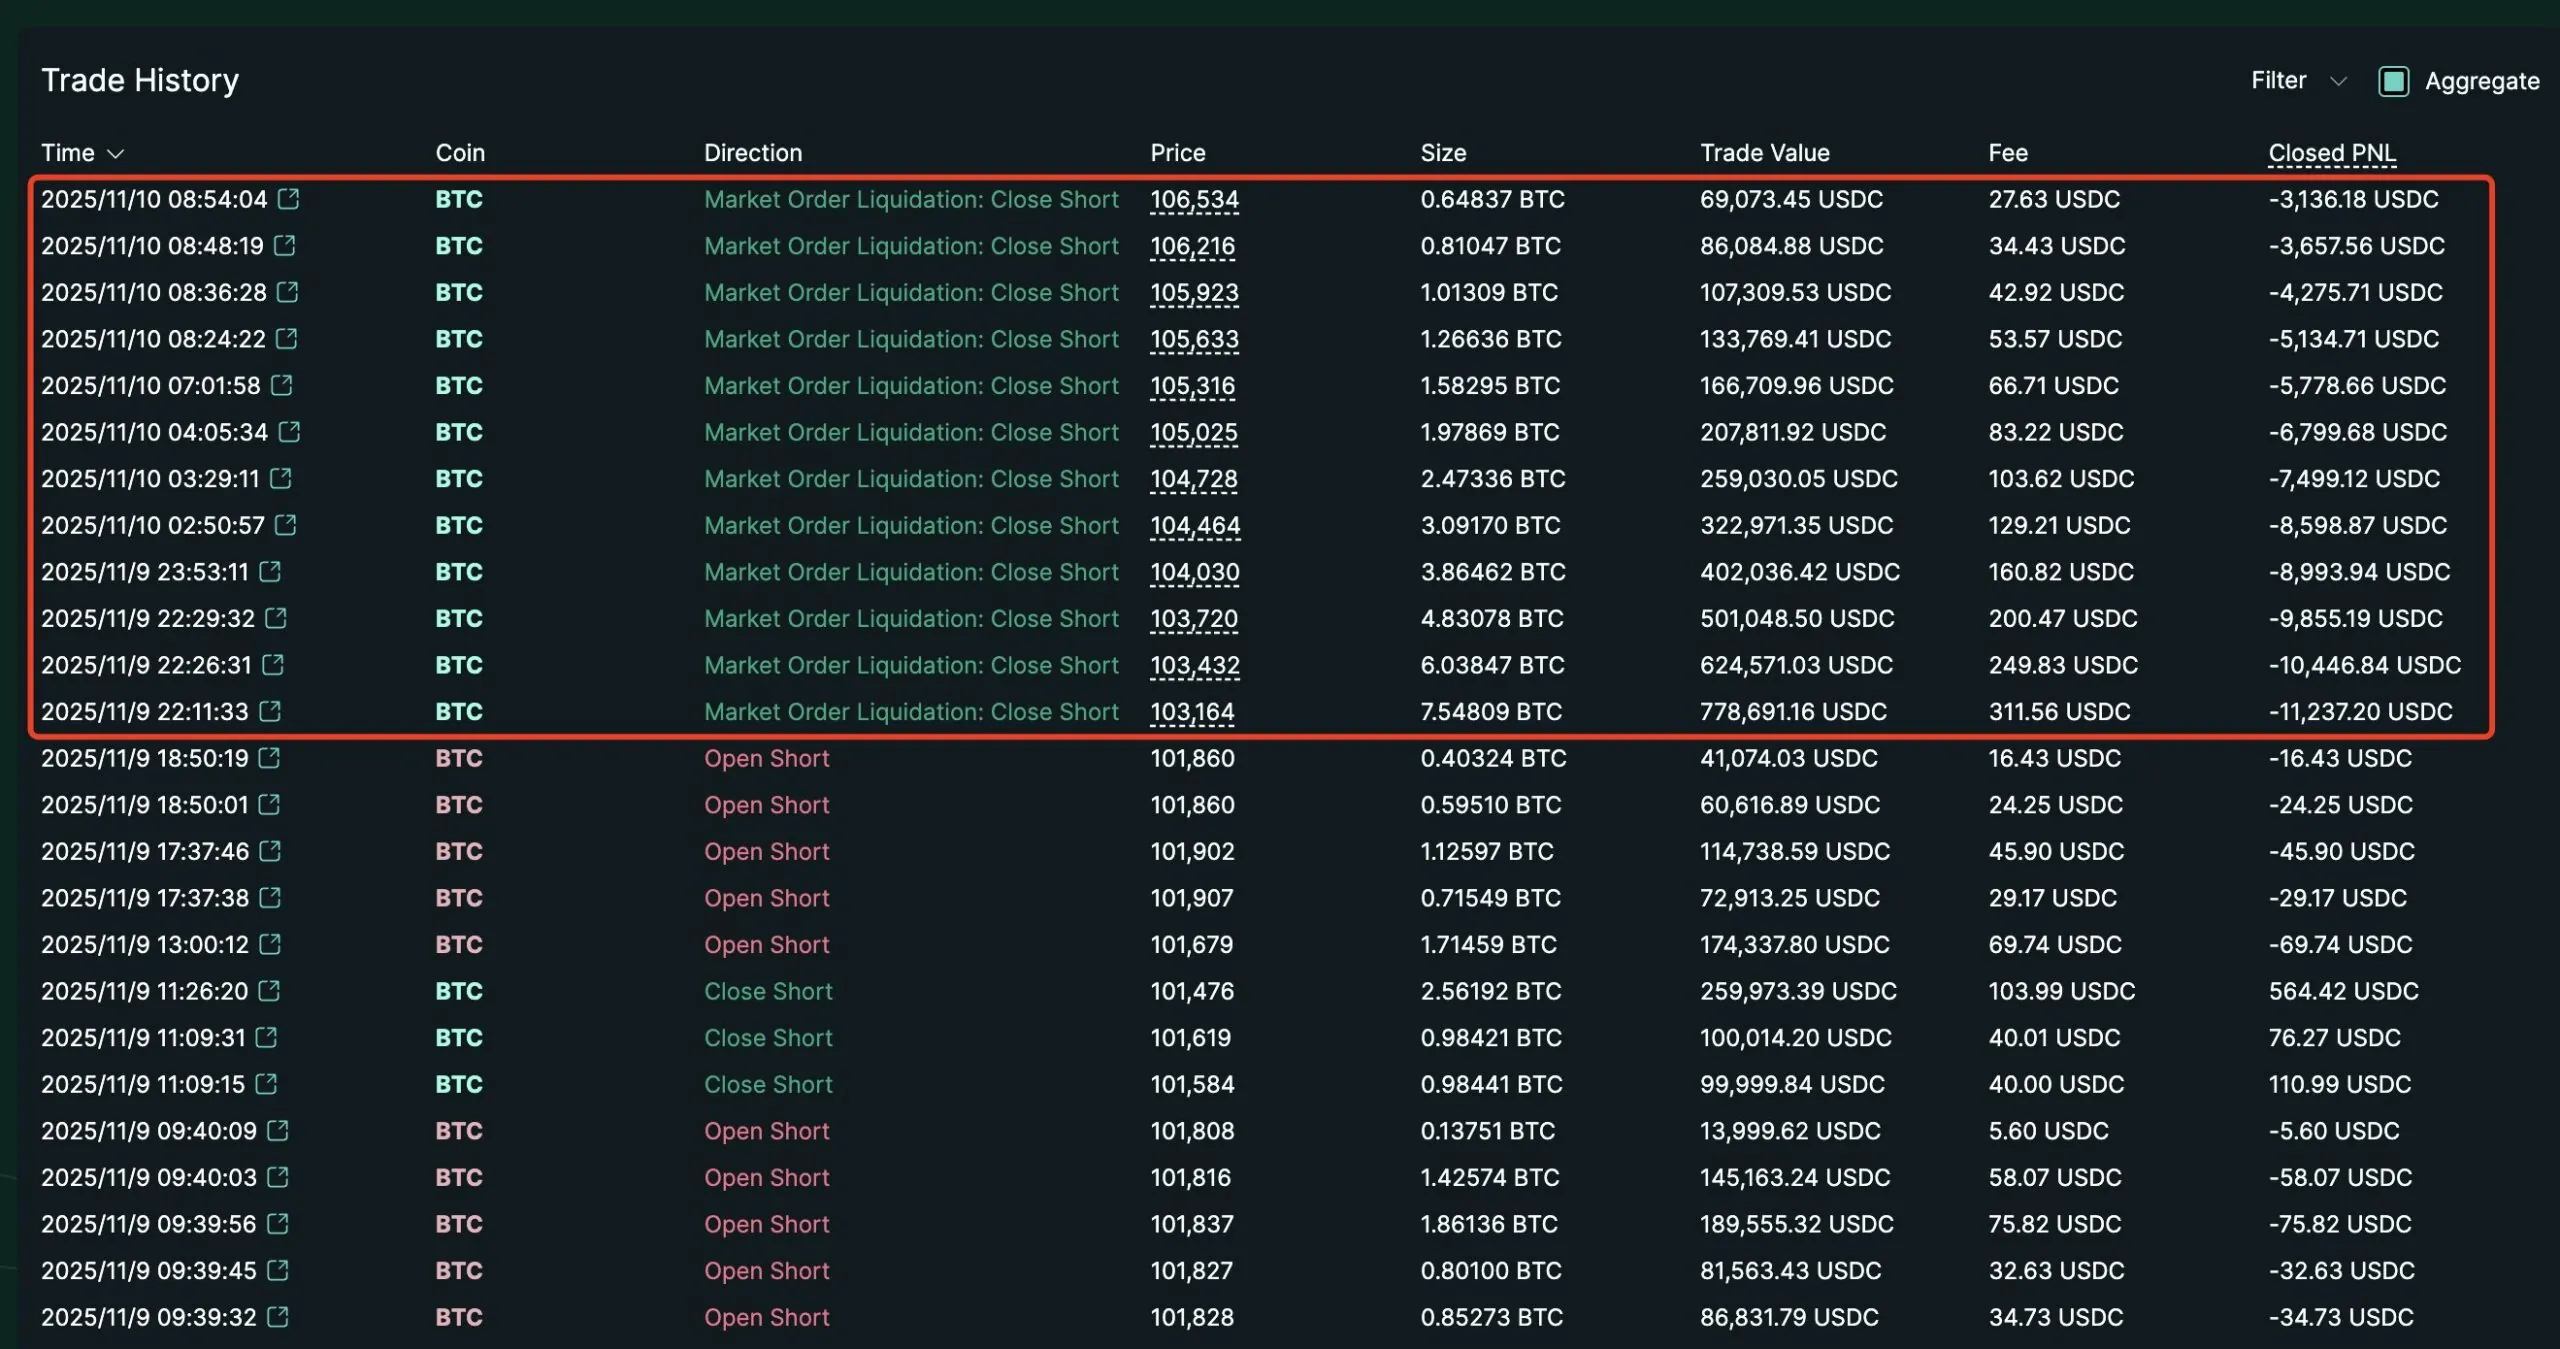Open the Filter dropdown

[2278, 80]
